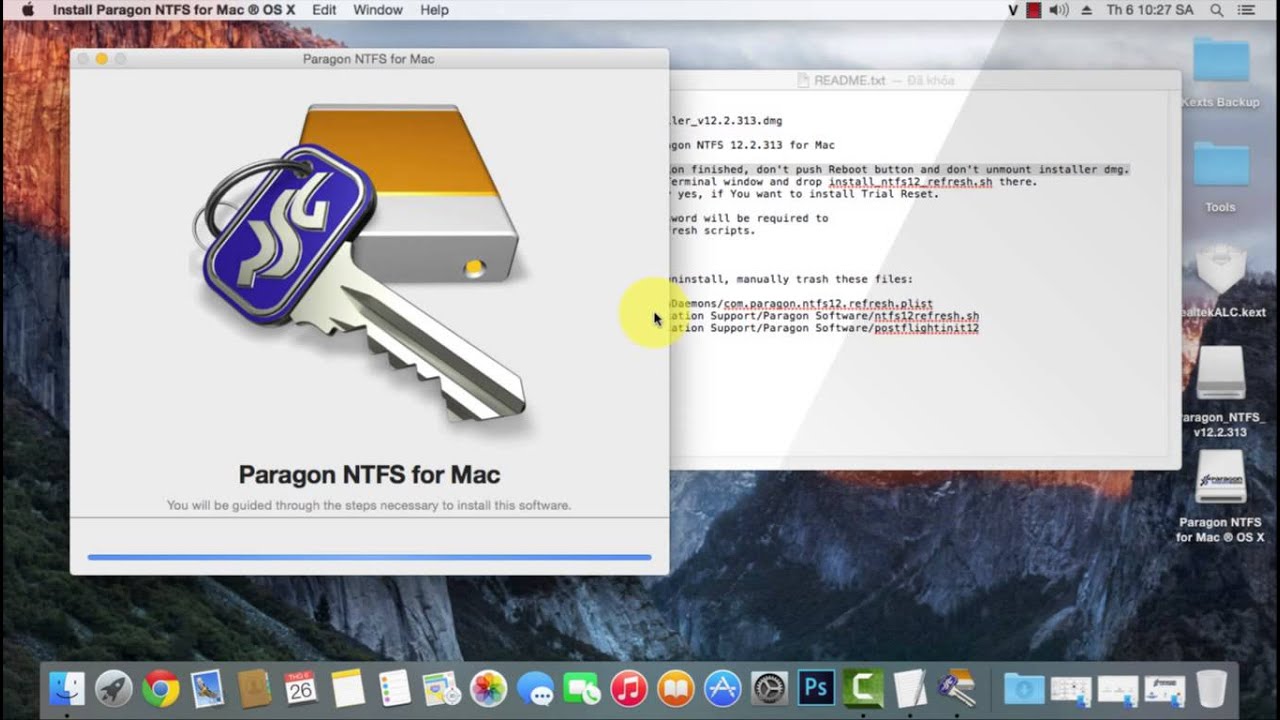Click the eject icon in menu bar

pos(1087,10)
